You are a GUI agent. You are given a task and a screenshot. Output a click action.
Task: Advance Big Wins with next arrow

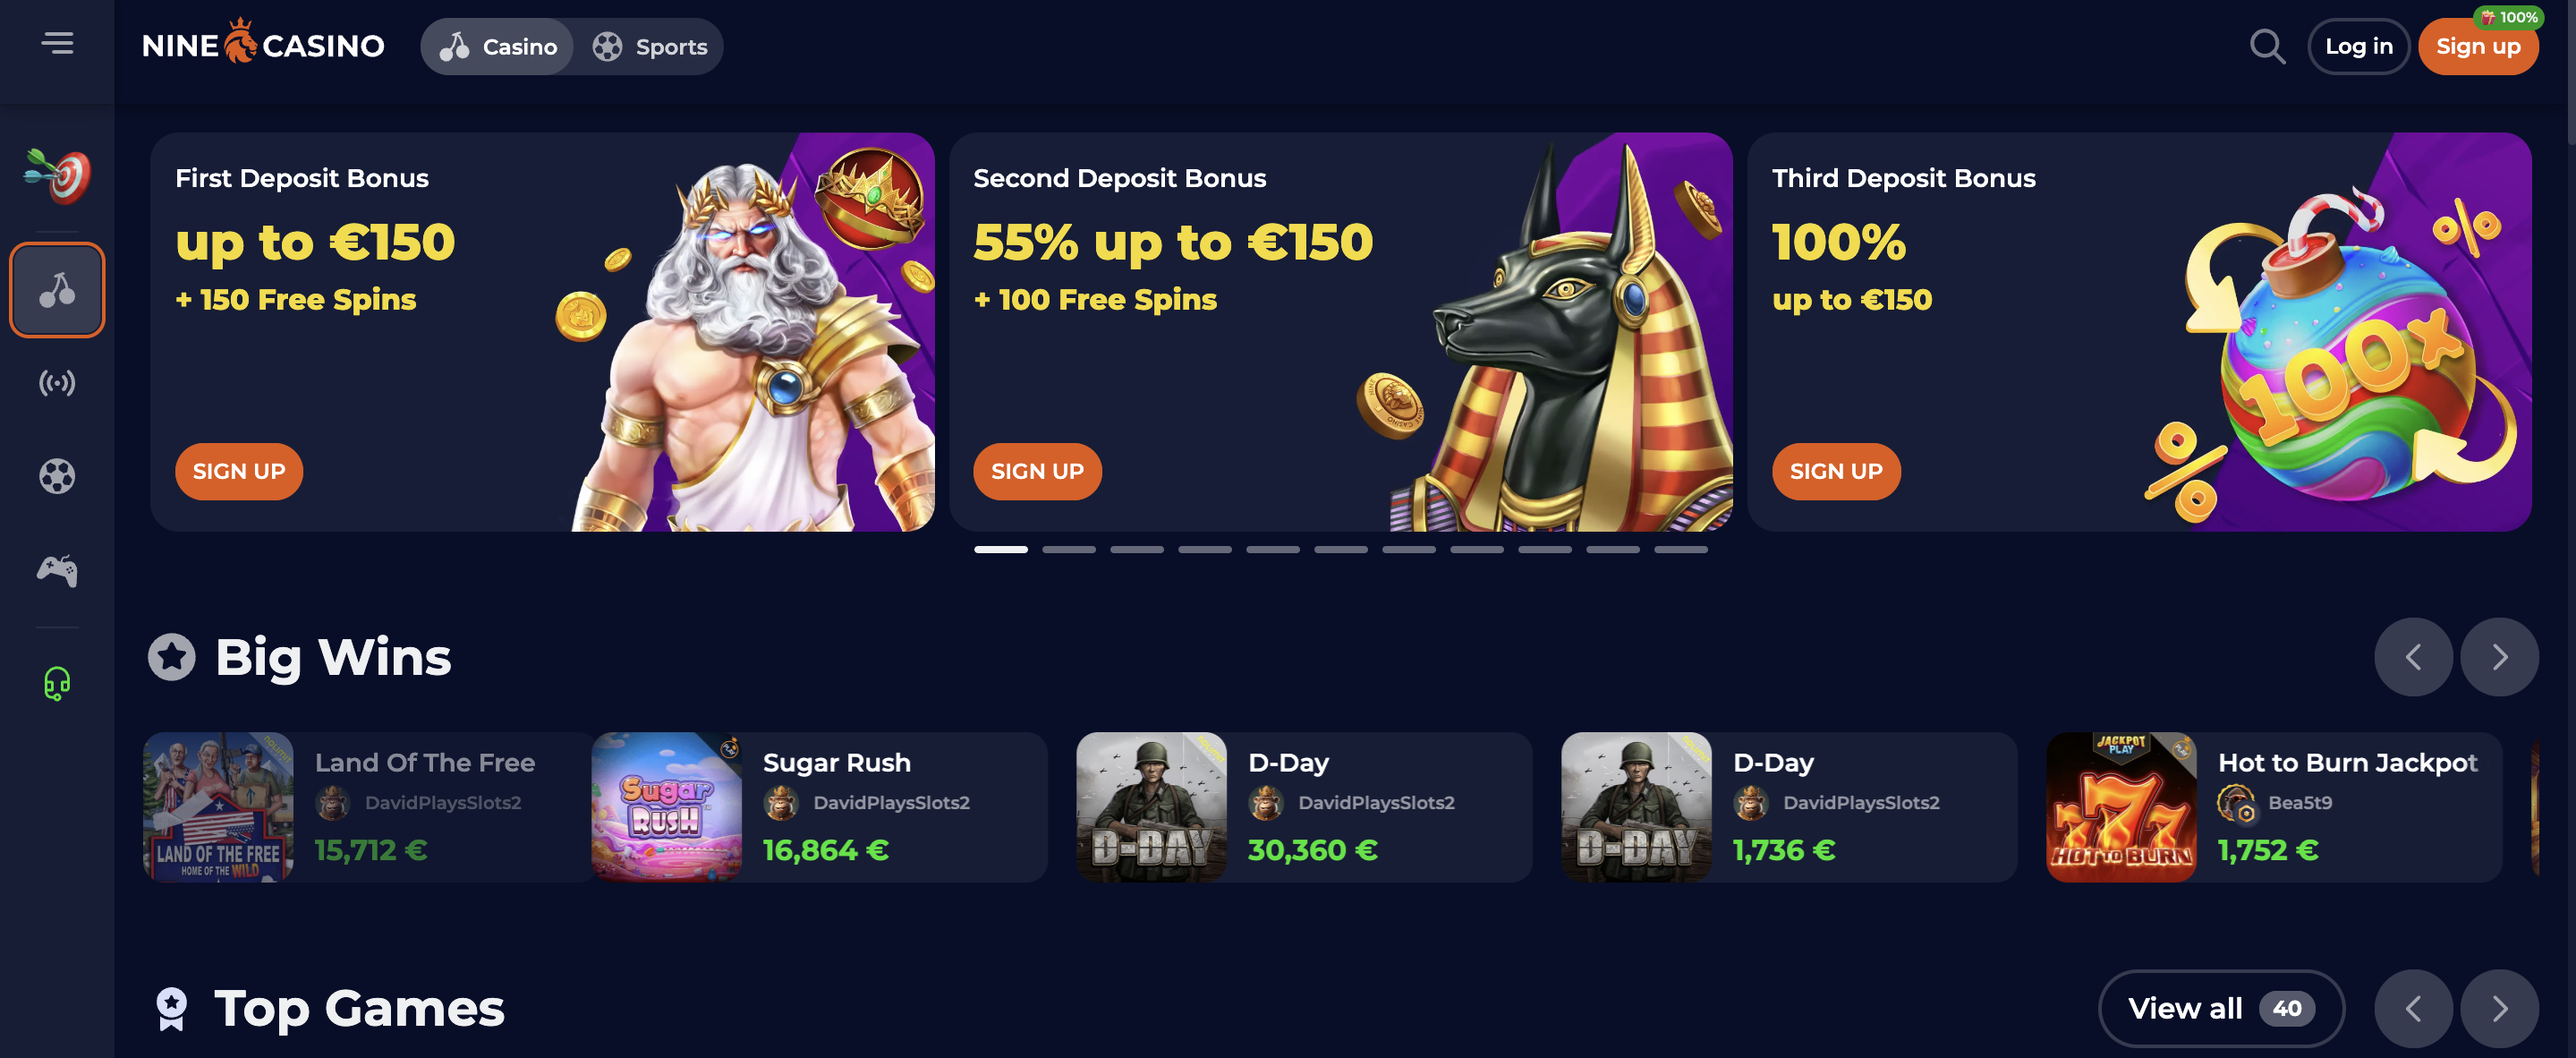coord(2498,657)
